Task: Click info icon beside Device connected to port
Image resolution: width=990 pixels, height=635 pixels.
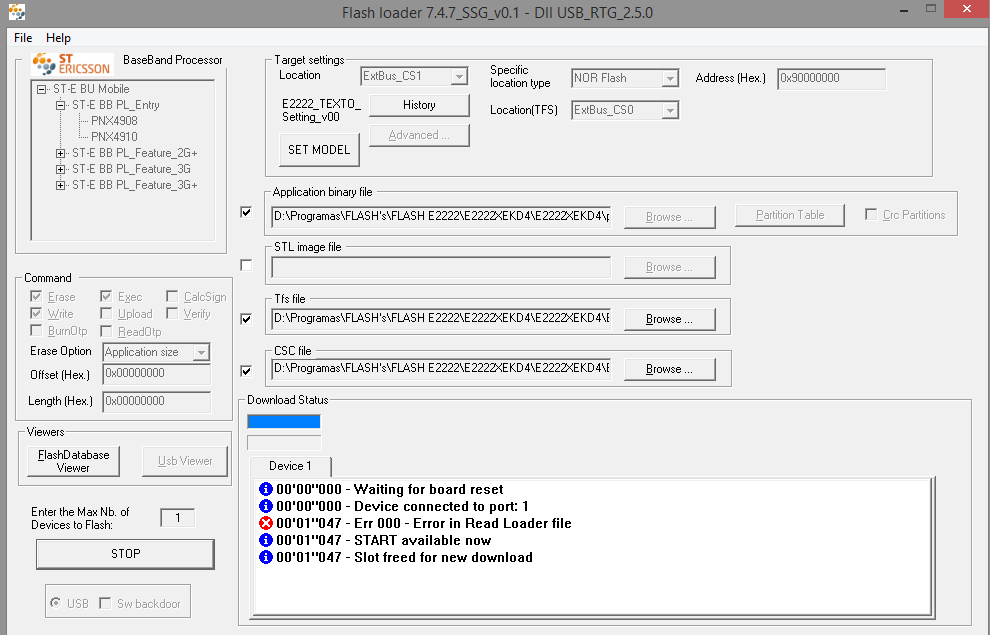Action: (266, 506)
